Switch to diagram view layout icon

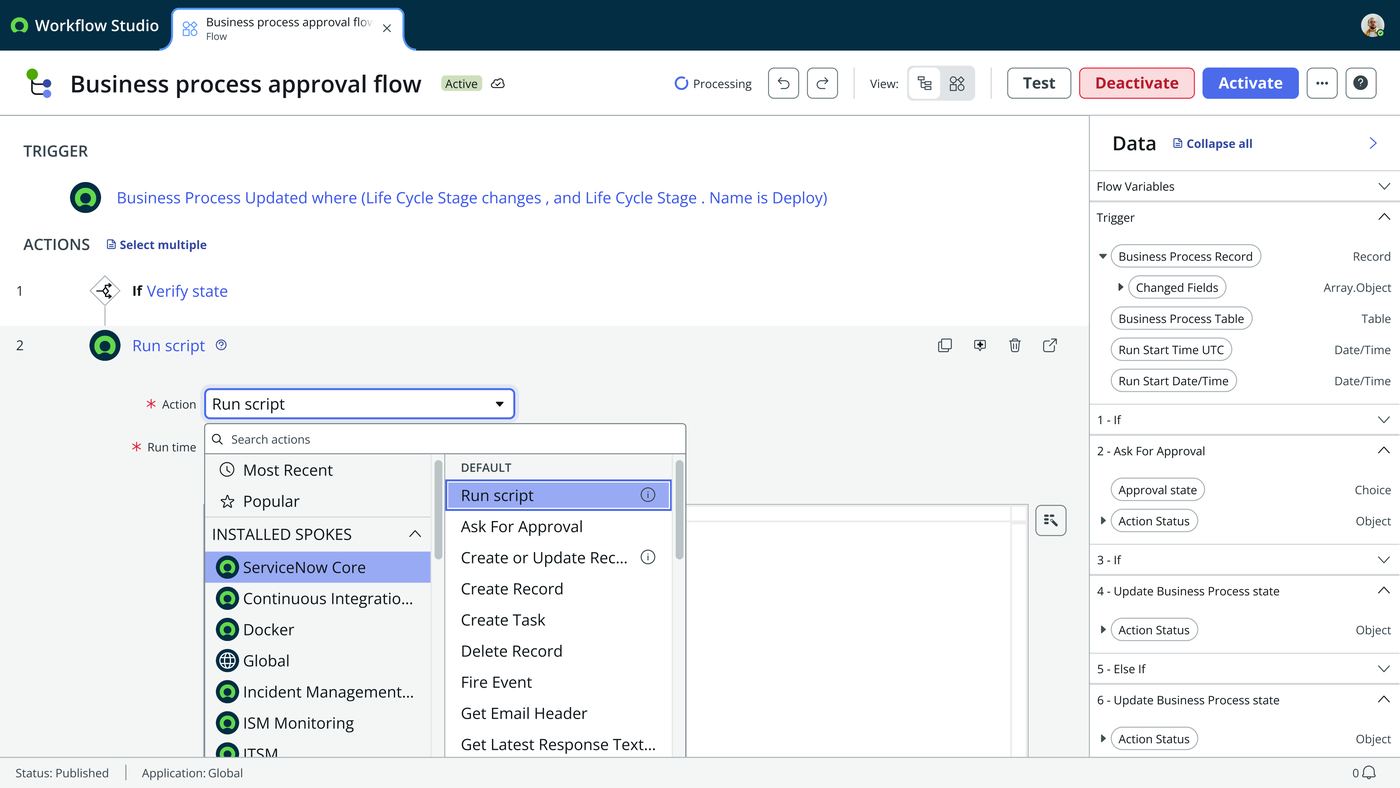pos(957,84)
